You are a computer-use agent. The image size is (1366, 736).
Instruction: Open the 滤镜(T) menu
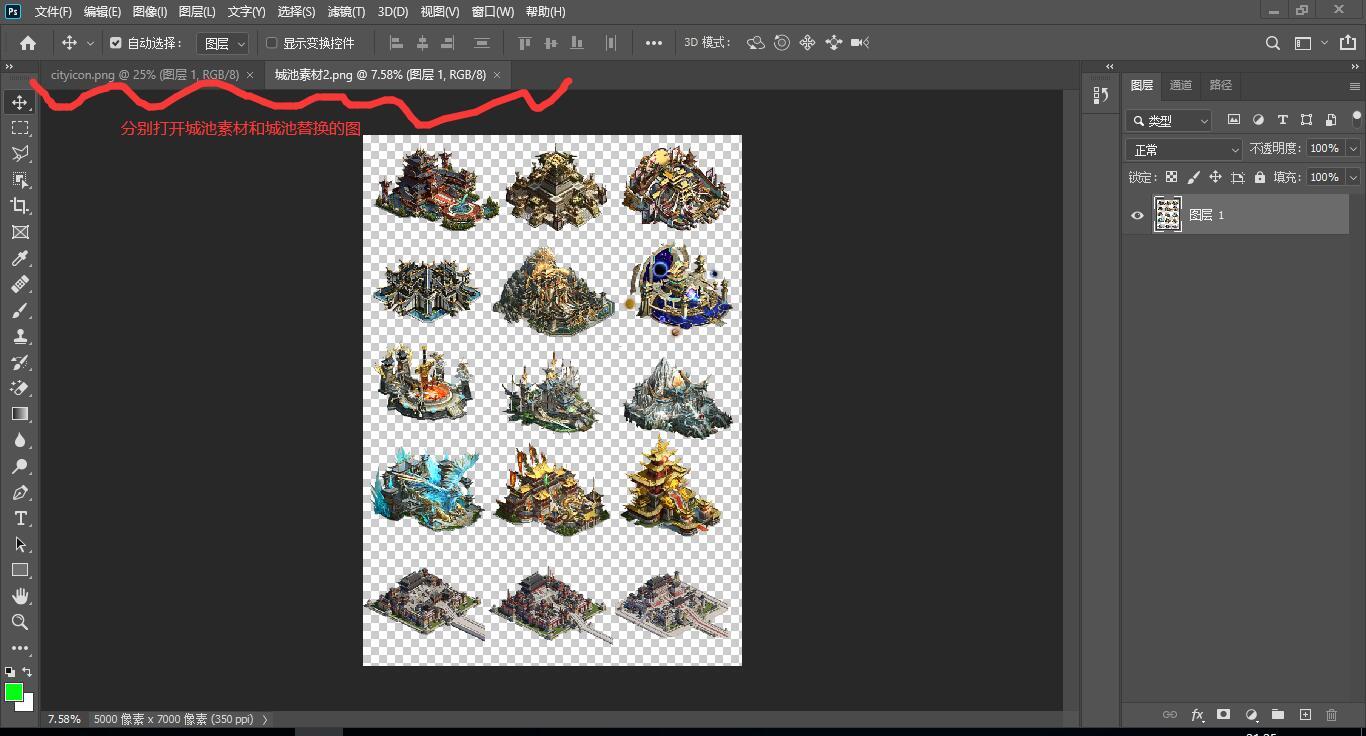tap(346, 12)
